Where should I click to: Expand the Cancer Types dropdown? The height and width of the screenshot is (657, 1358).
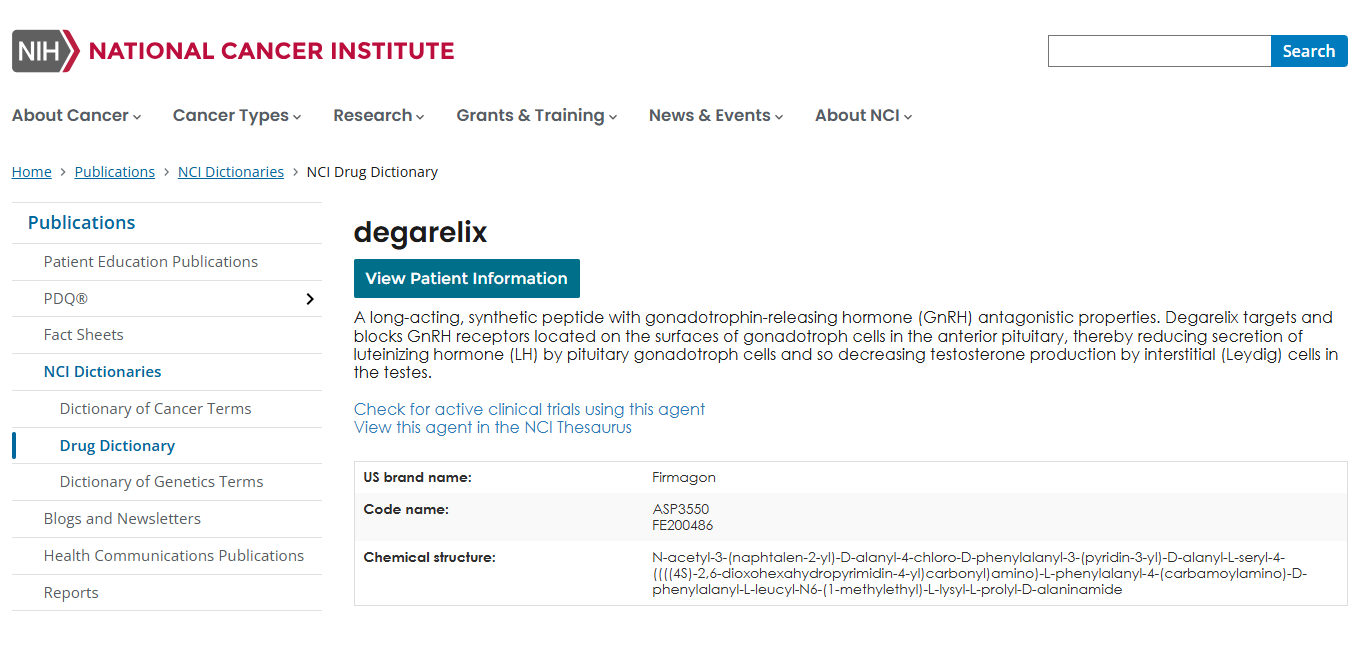click(x=296, y=116)
